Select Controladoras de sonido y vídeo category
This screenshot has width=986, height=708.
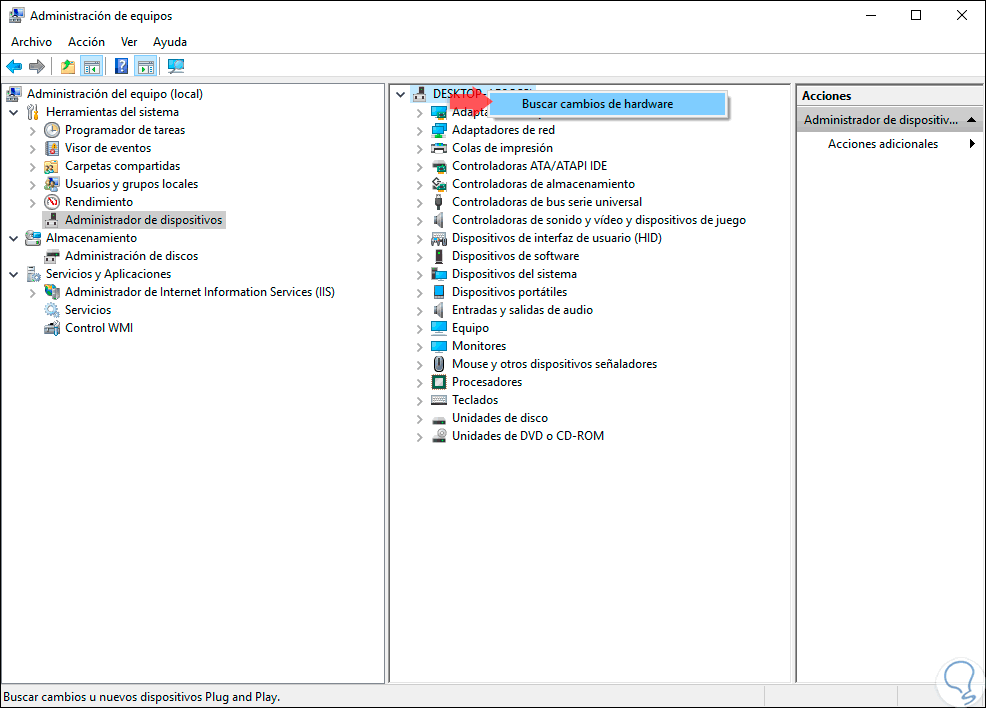599,220
